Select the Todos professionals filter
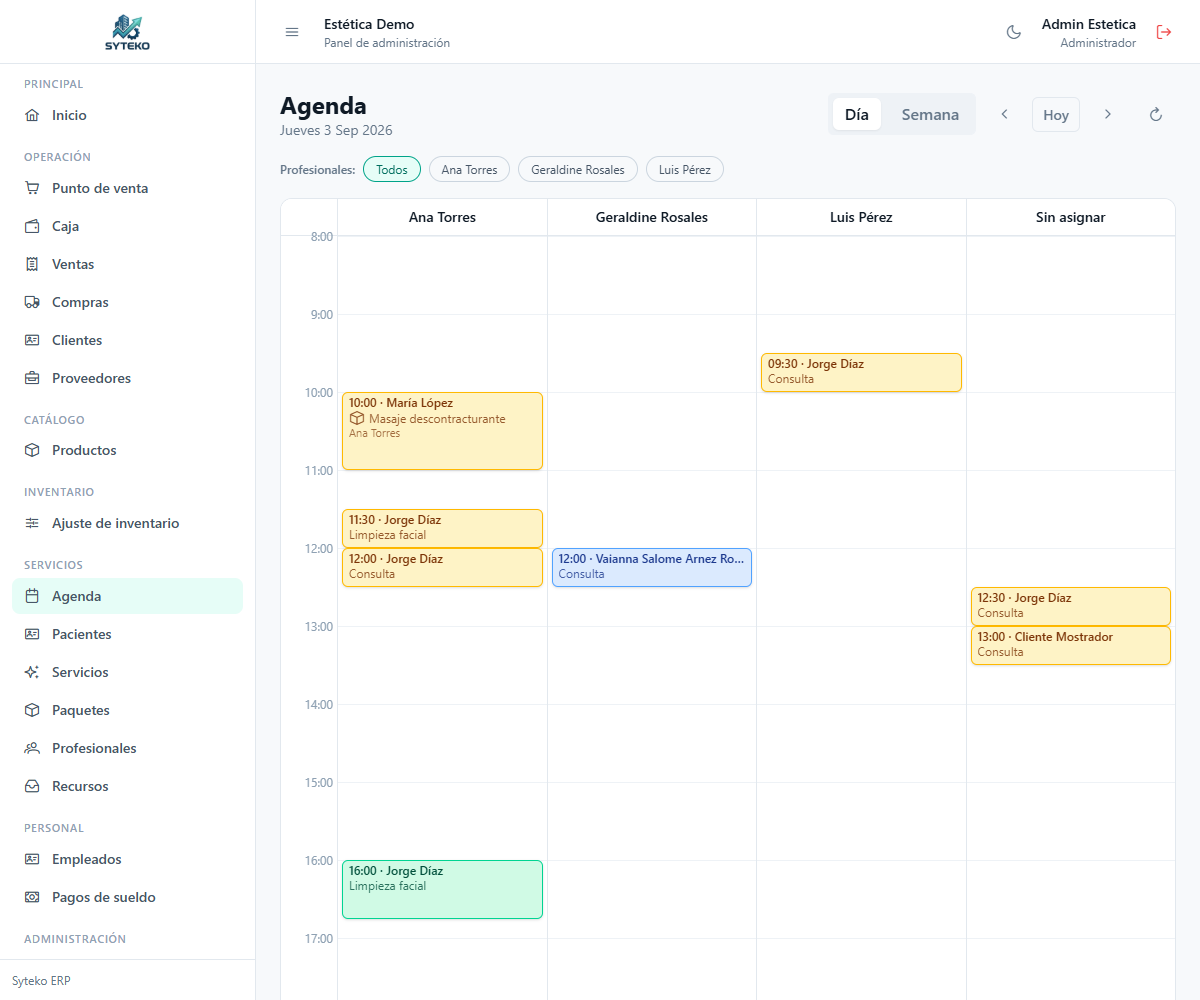Screen dimensions: 1200x1000 [392, 169]
